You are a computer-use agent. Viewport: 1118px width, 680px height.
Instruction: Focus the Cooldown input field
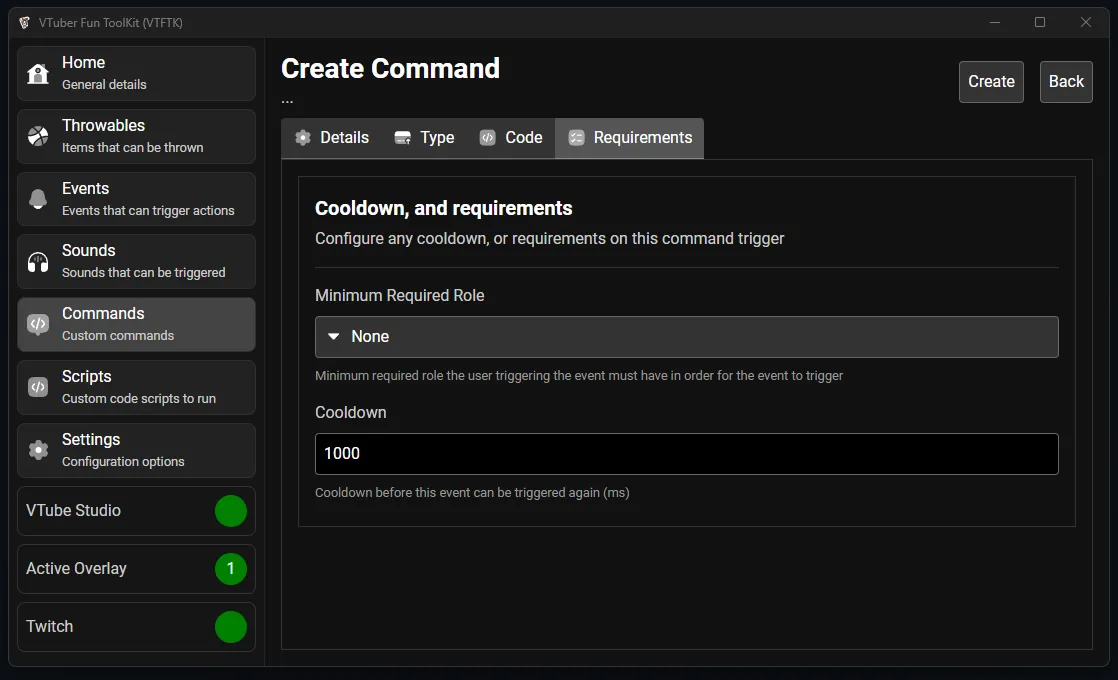coord(686,454)
